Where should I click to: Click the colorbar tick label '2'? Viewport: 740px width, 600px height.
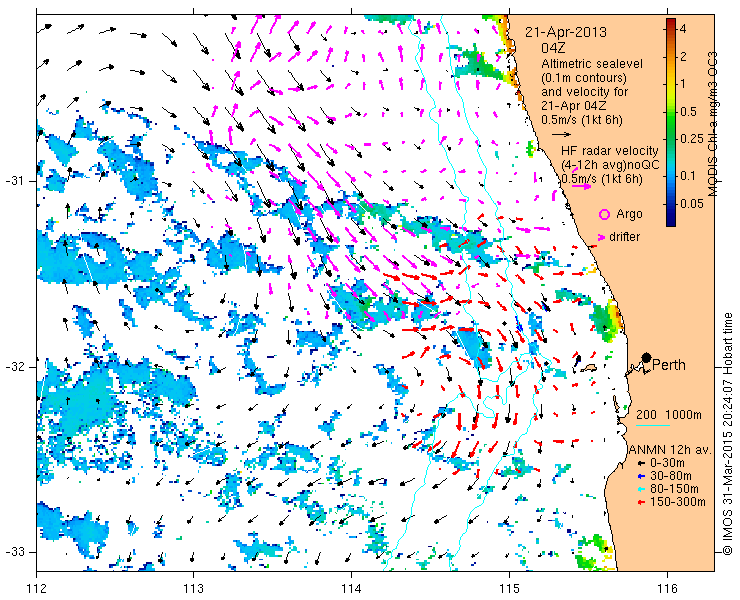click(x=682, y=57)
